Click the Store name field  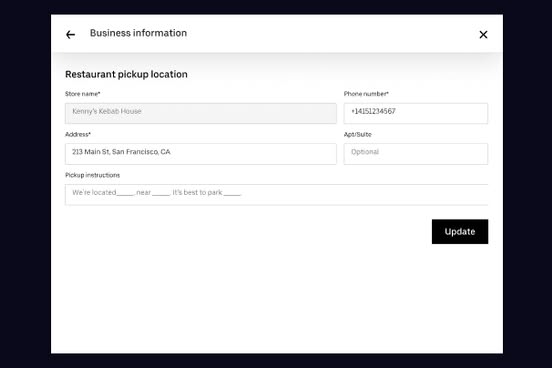(x=201, y=113)
